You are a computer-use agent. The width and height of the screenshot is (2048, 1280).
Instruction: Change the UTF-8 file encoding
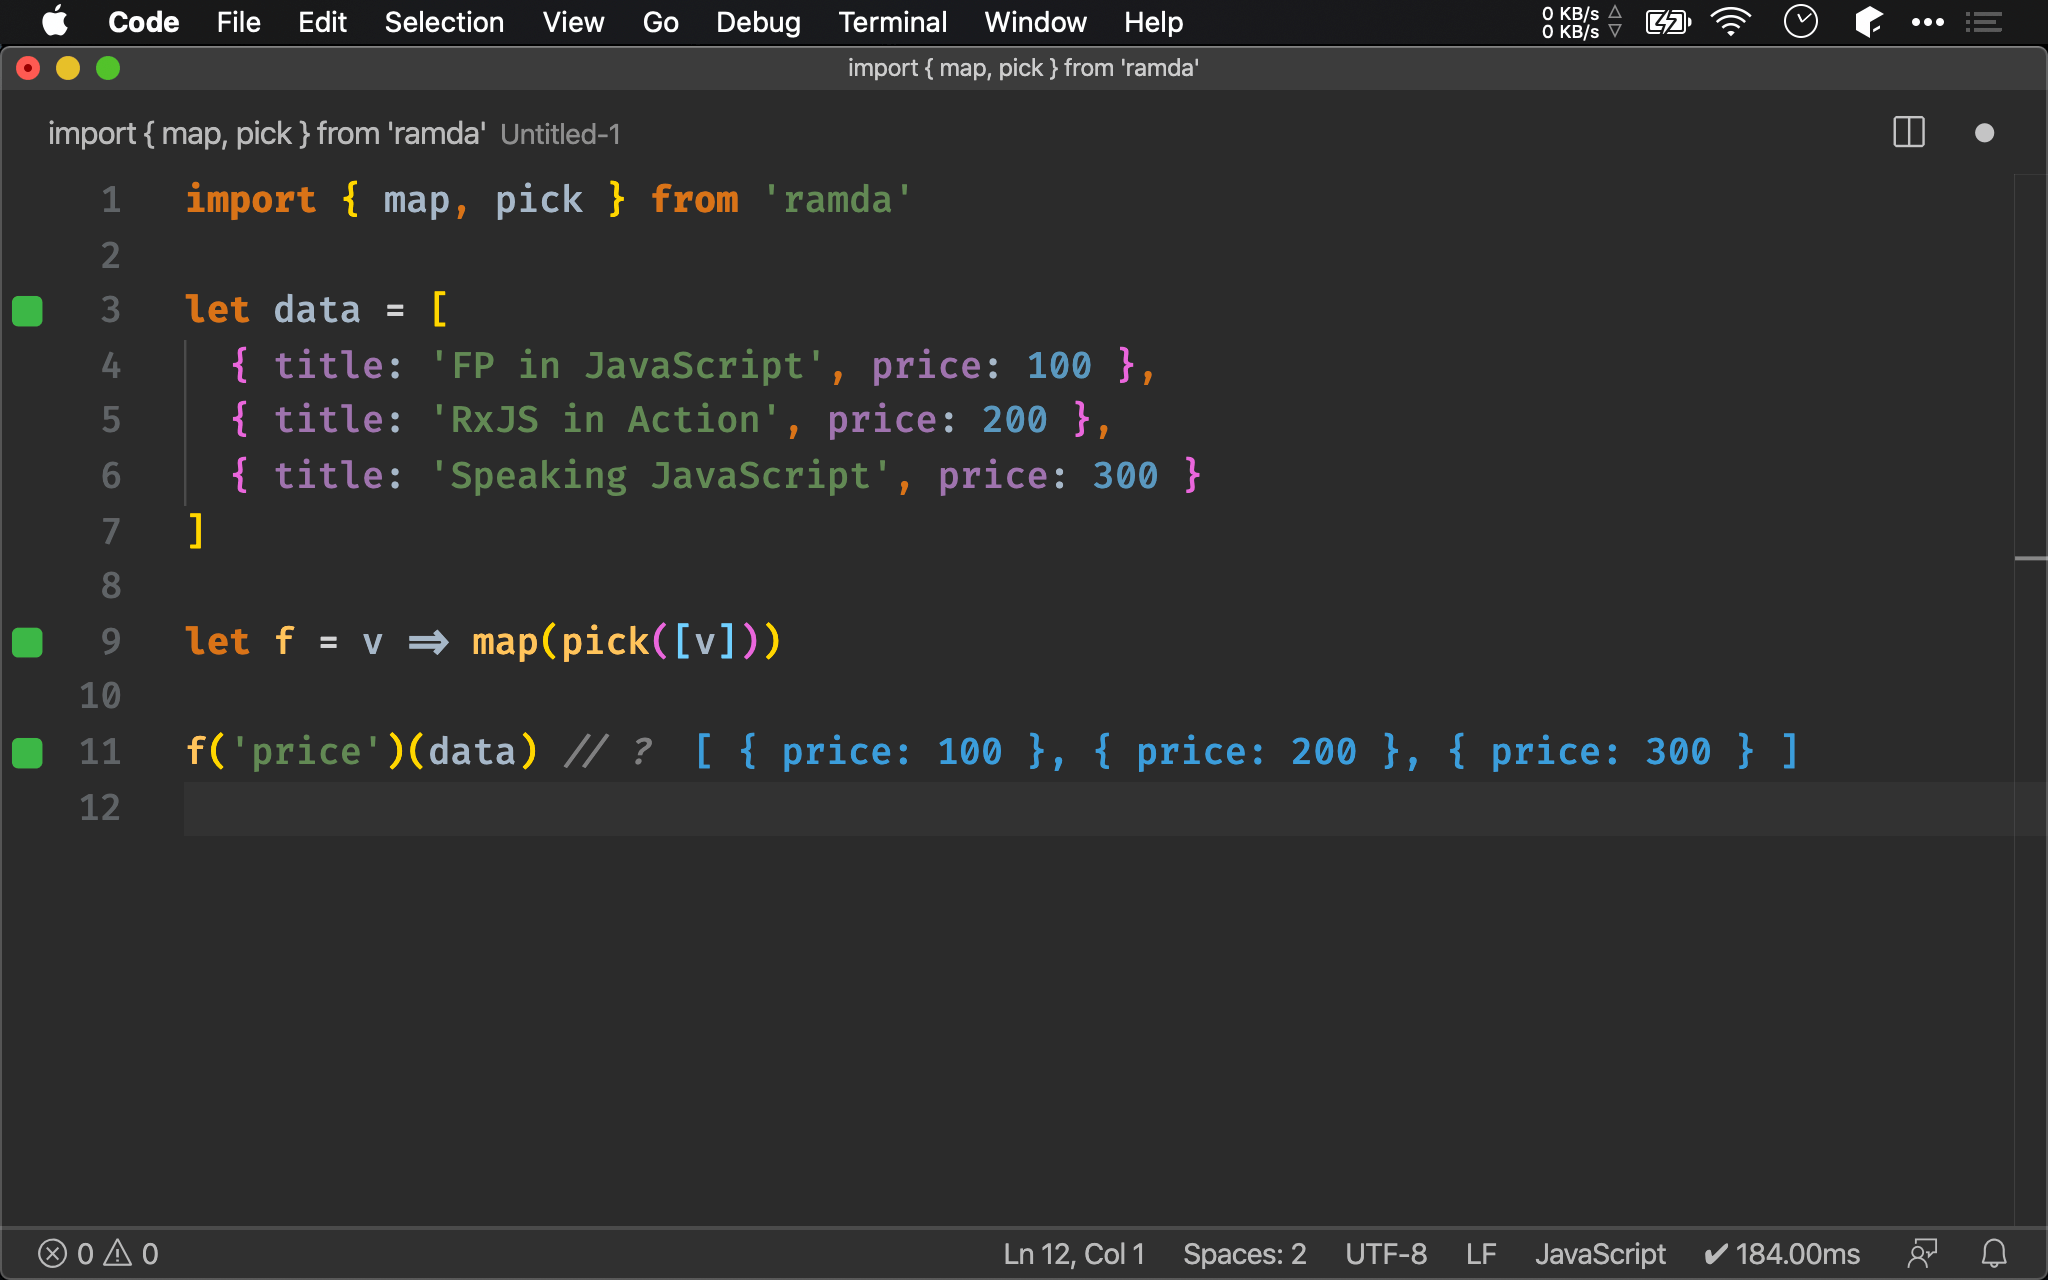(x=1386, y=1254)
